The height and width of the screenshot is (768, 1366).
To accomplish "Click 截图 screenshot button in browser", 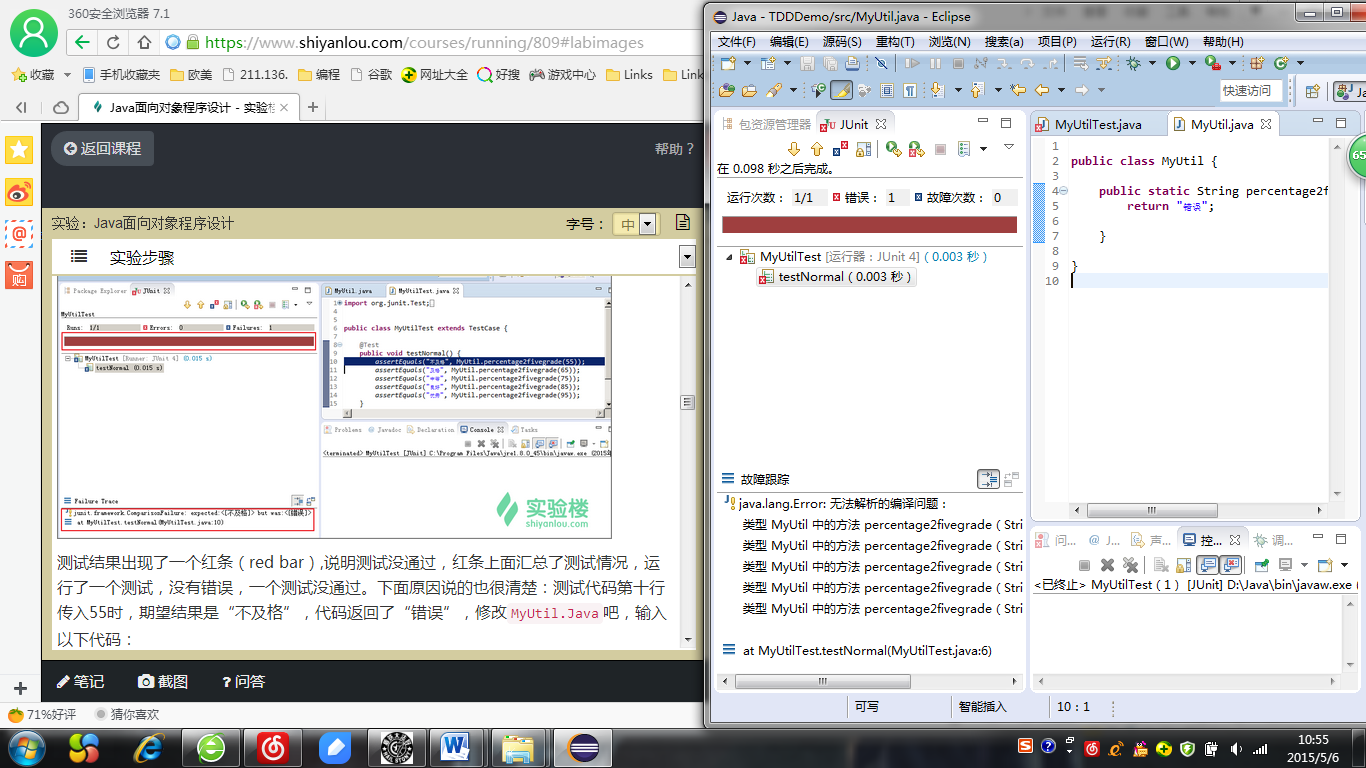I will point(163,681).
